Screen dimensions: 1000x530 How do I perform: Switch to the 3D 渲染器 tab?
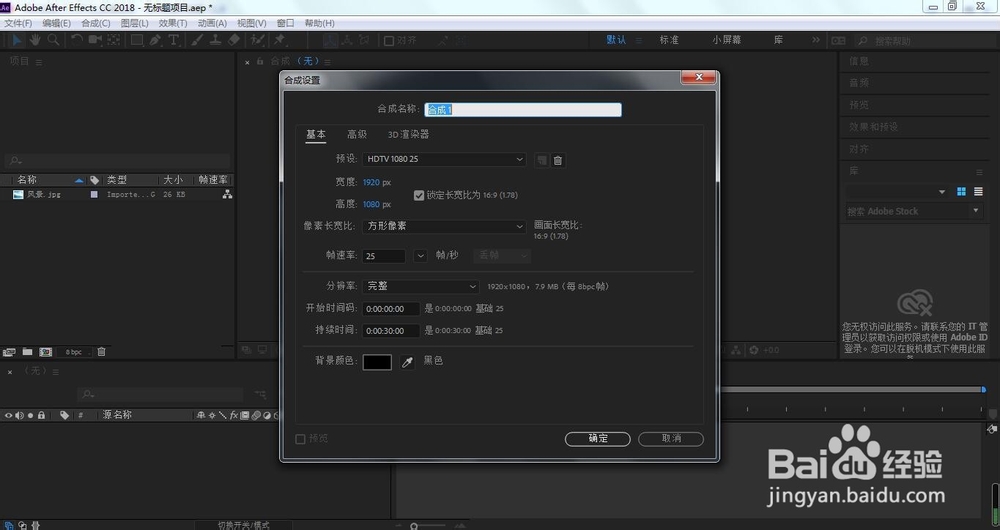tap(408, 135)
